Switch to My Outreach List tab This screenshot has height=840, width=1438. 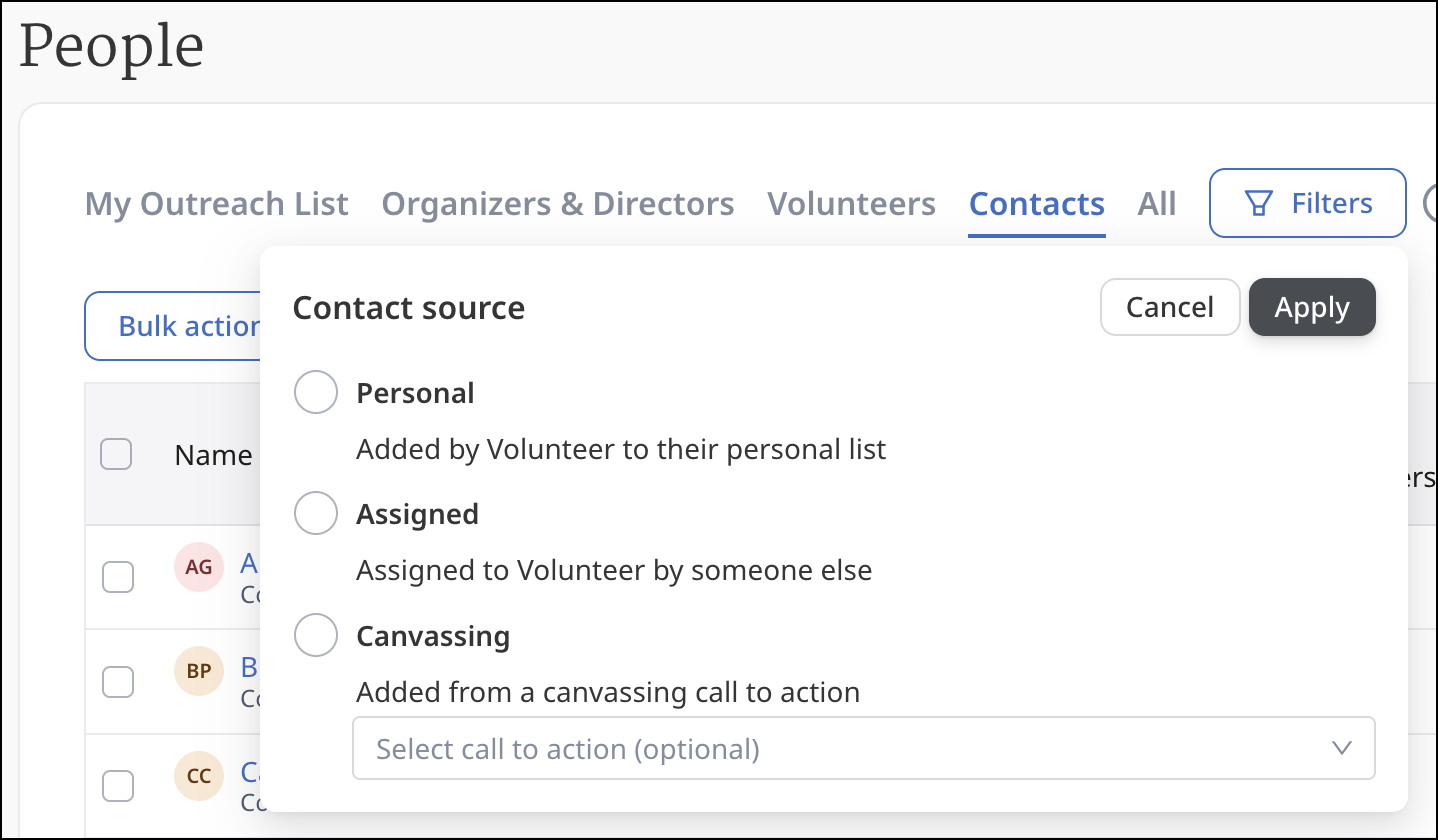click(x=216, y=204)
